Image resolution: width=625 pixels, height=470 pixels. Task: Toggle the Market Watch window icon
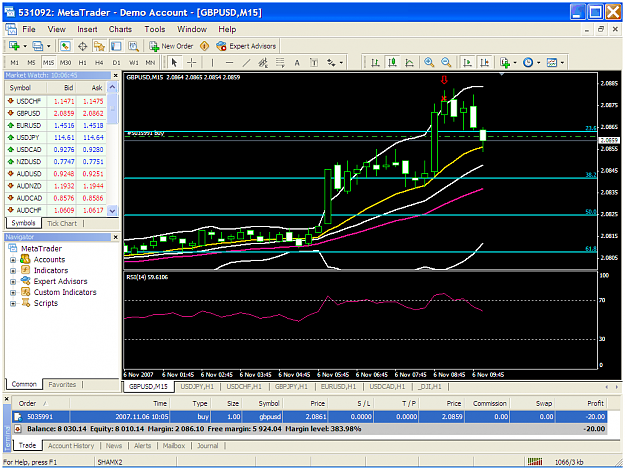[65, 46]
